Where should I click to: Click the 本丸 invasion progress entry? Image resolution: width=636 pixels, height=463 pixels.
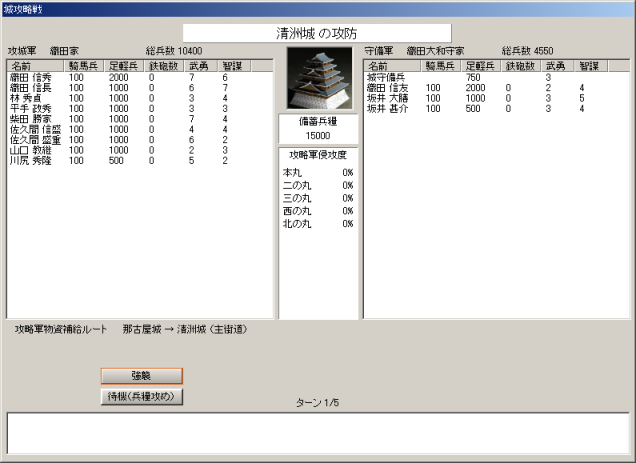318,172
